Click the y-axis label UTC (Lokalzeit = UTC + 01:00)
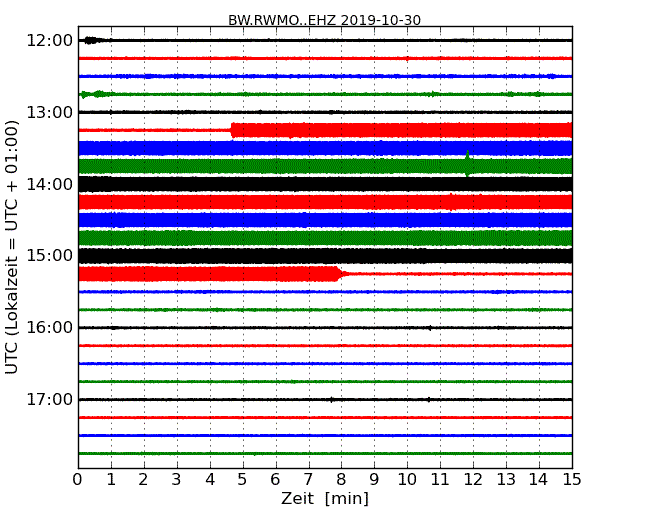 [x=12, y=247]
